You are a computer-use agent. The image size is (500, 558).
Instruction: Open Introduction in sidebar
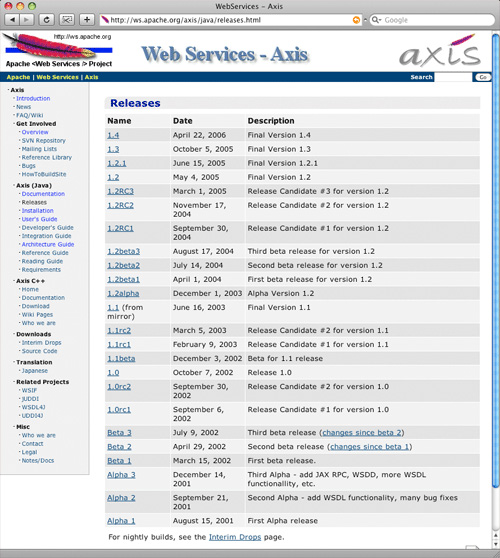[33, 99]
